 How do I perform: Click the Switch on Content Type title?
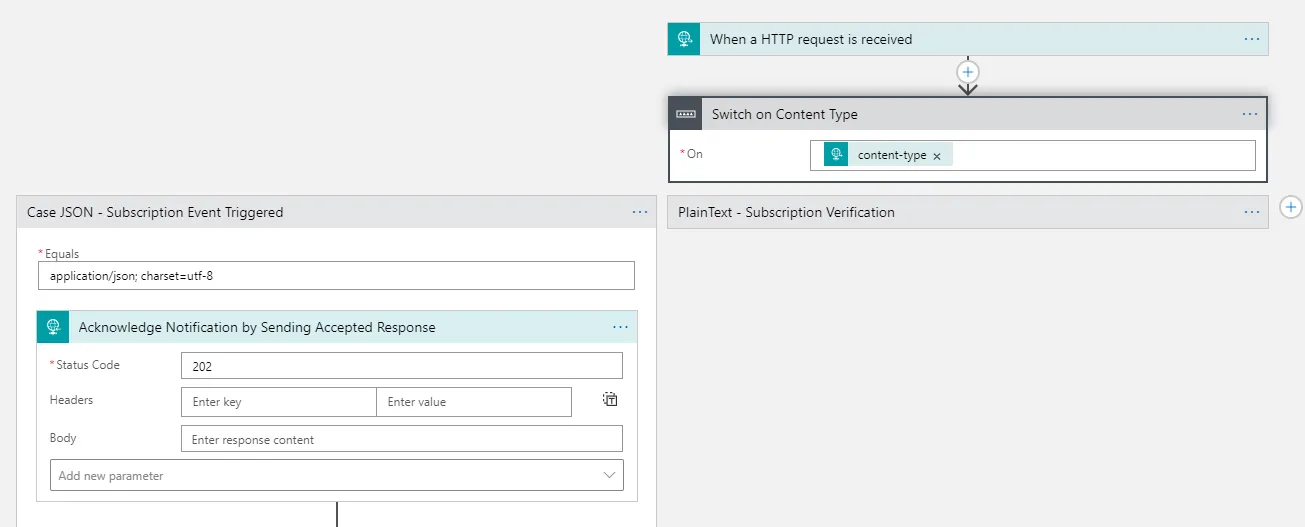tap(785, 114)
